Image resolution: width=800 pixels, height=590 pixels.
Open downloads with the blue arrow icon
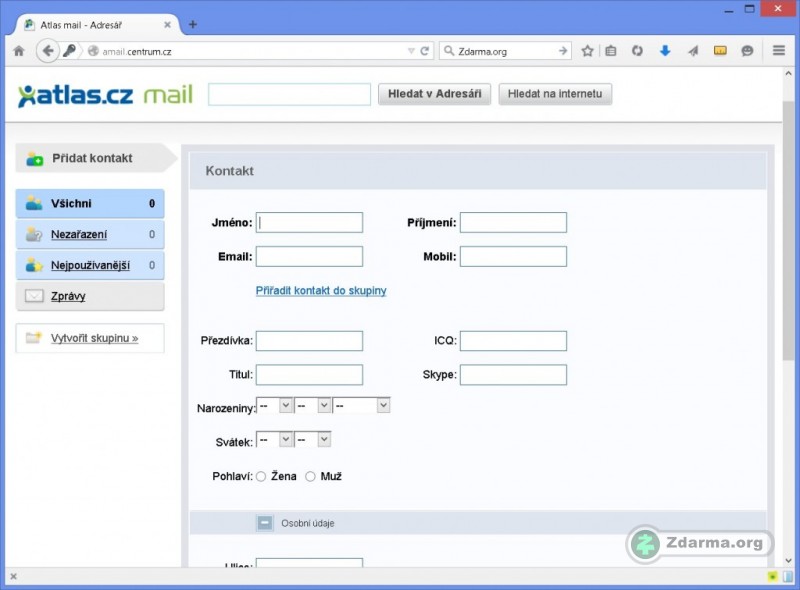point(665,51)
